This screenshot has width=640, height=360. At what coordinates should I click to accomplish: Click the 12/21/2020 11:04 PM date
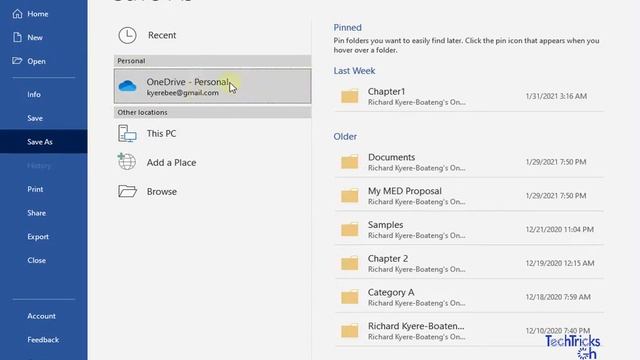click(x=560, y=229)
